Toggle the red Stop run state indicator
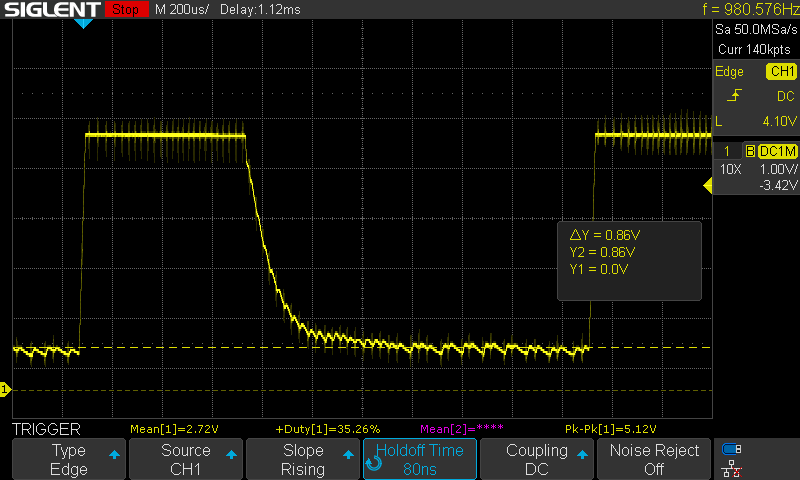 [125, 9]
